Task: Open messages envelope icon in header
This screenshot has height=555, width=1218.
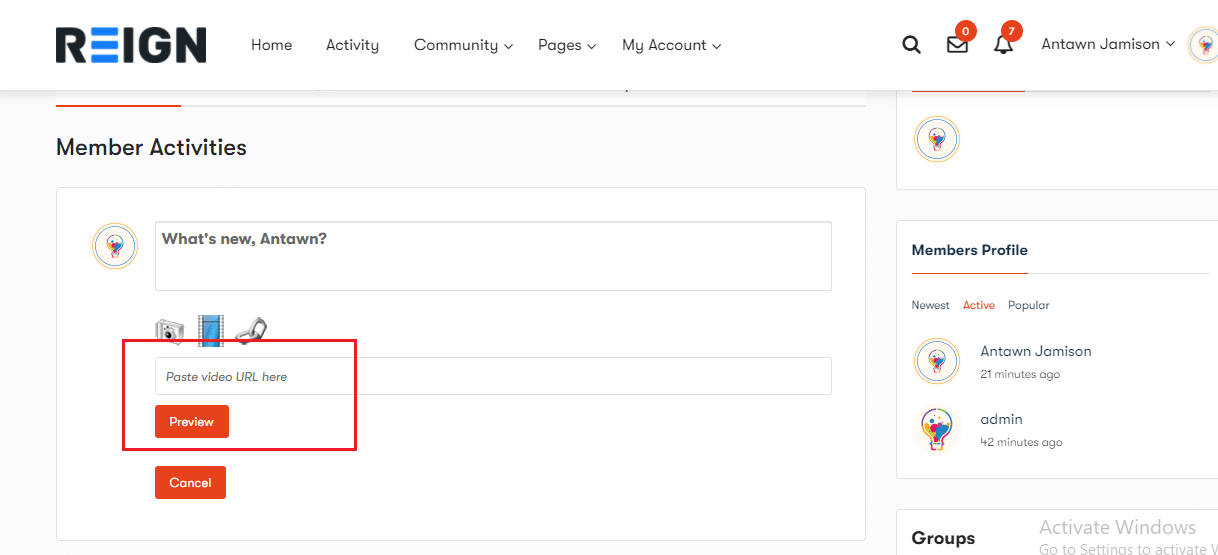Action: tap(957, 45)
